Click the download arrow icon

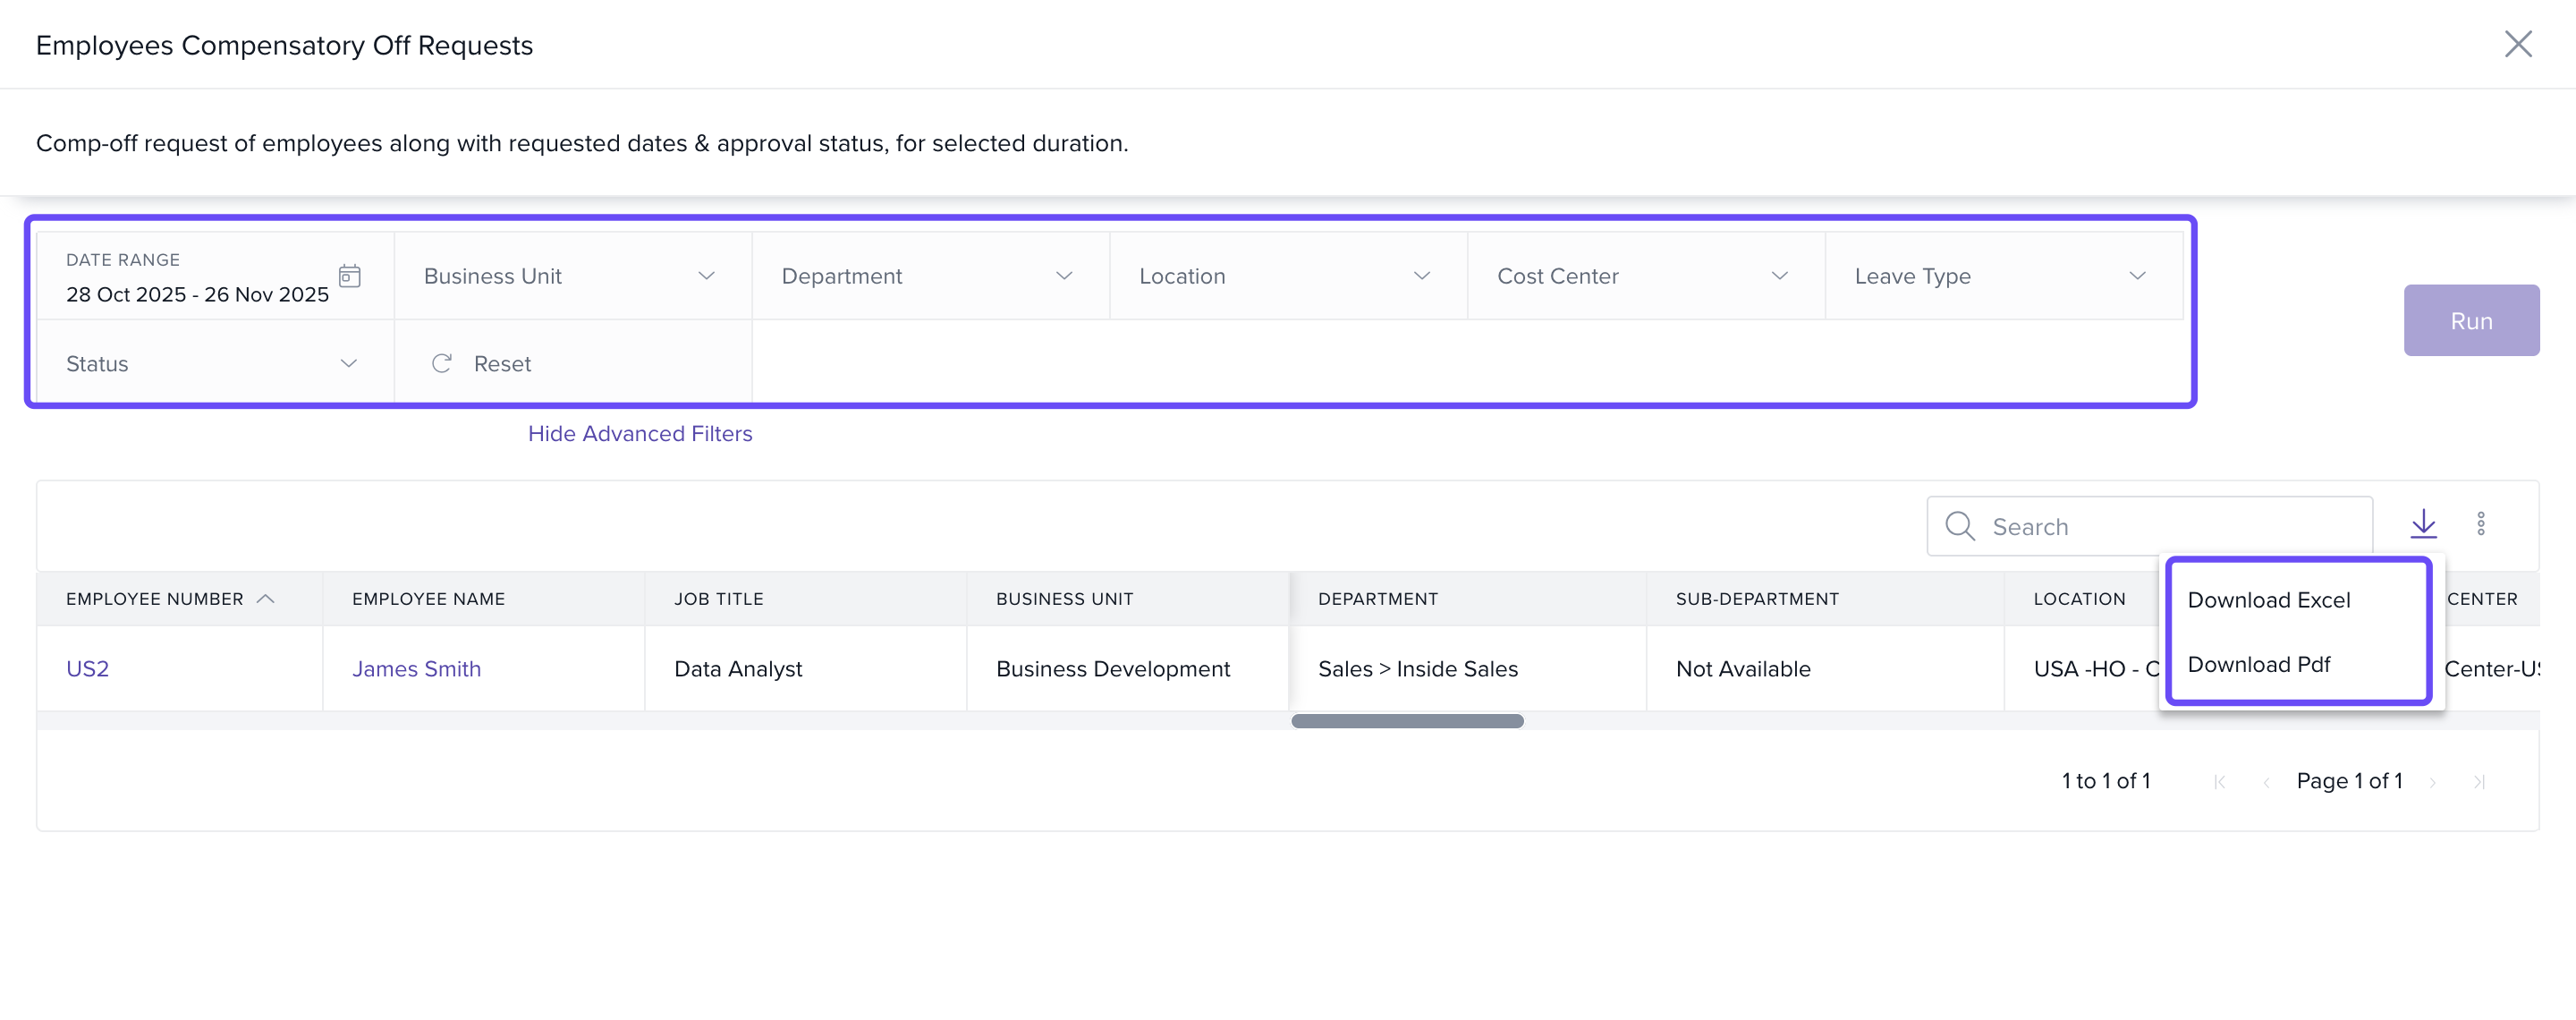coord(2423,524)
